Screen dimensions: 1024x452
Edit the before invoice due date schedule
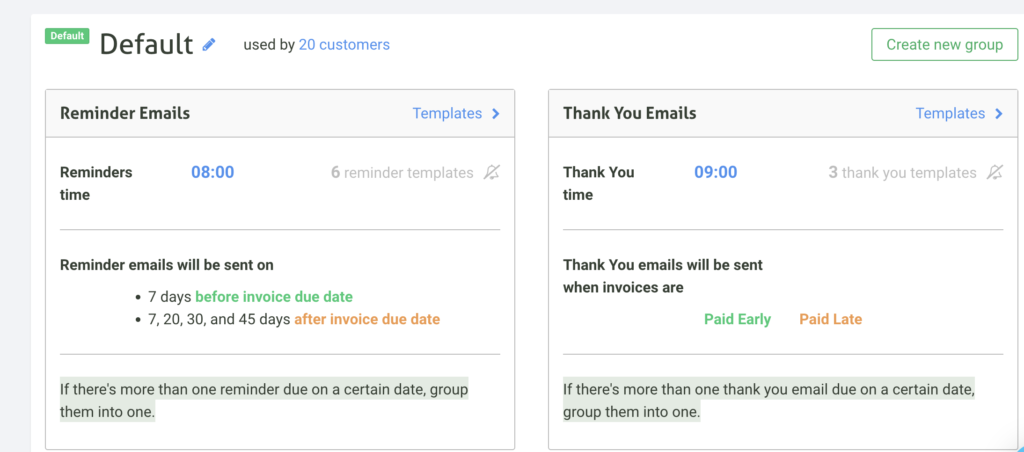(x=273, y=297)
